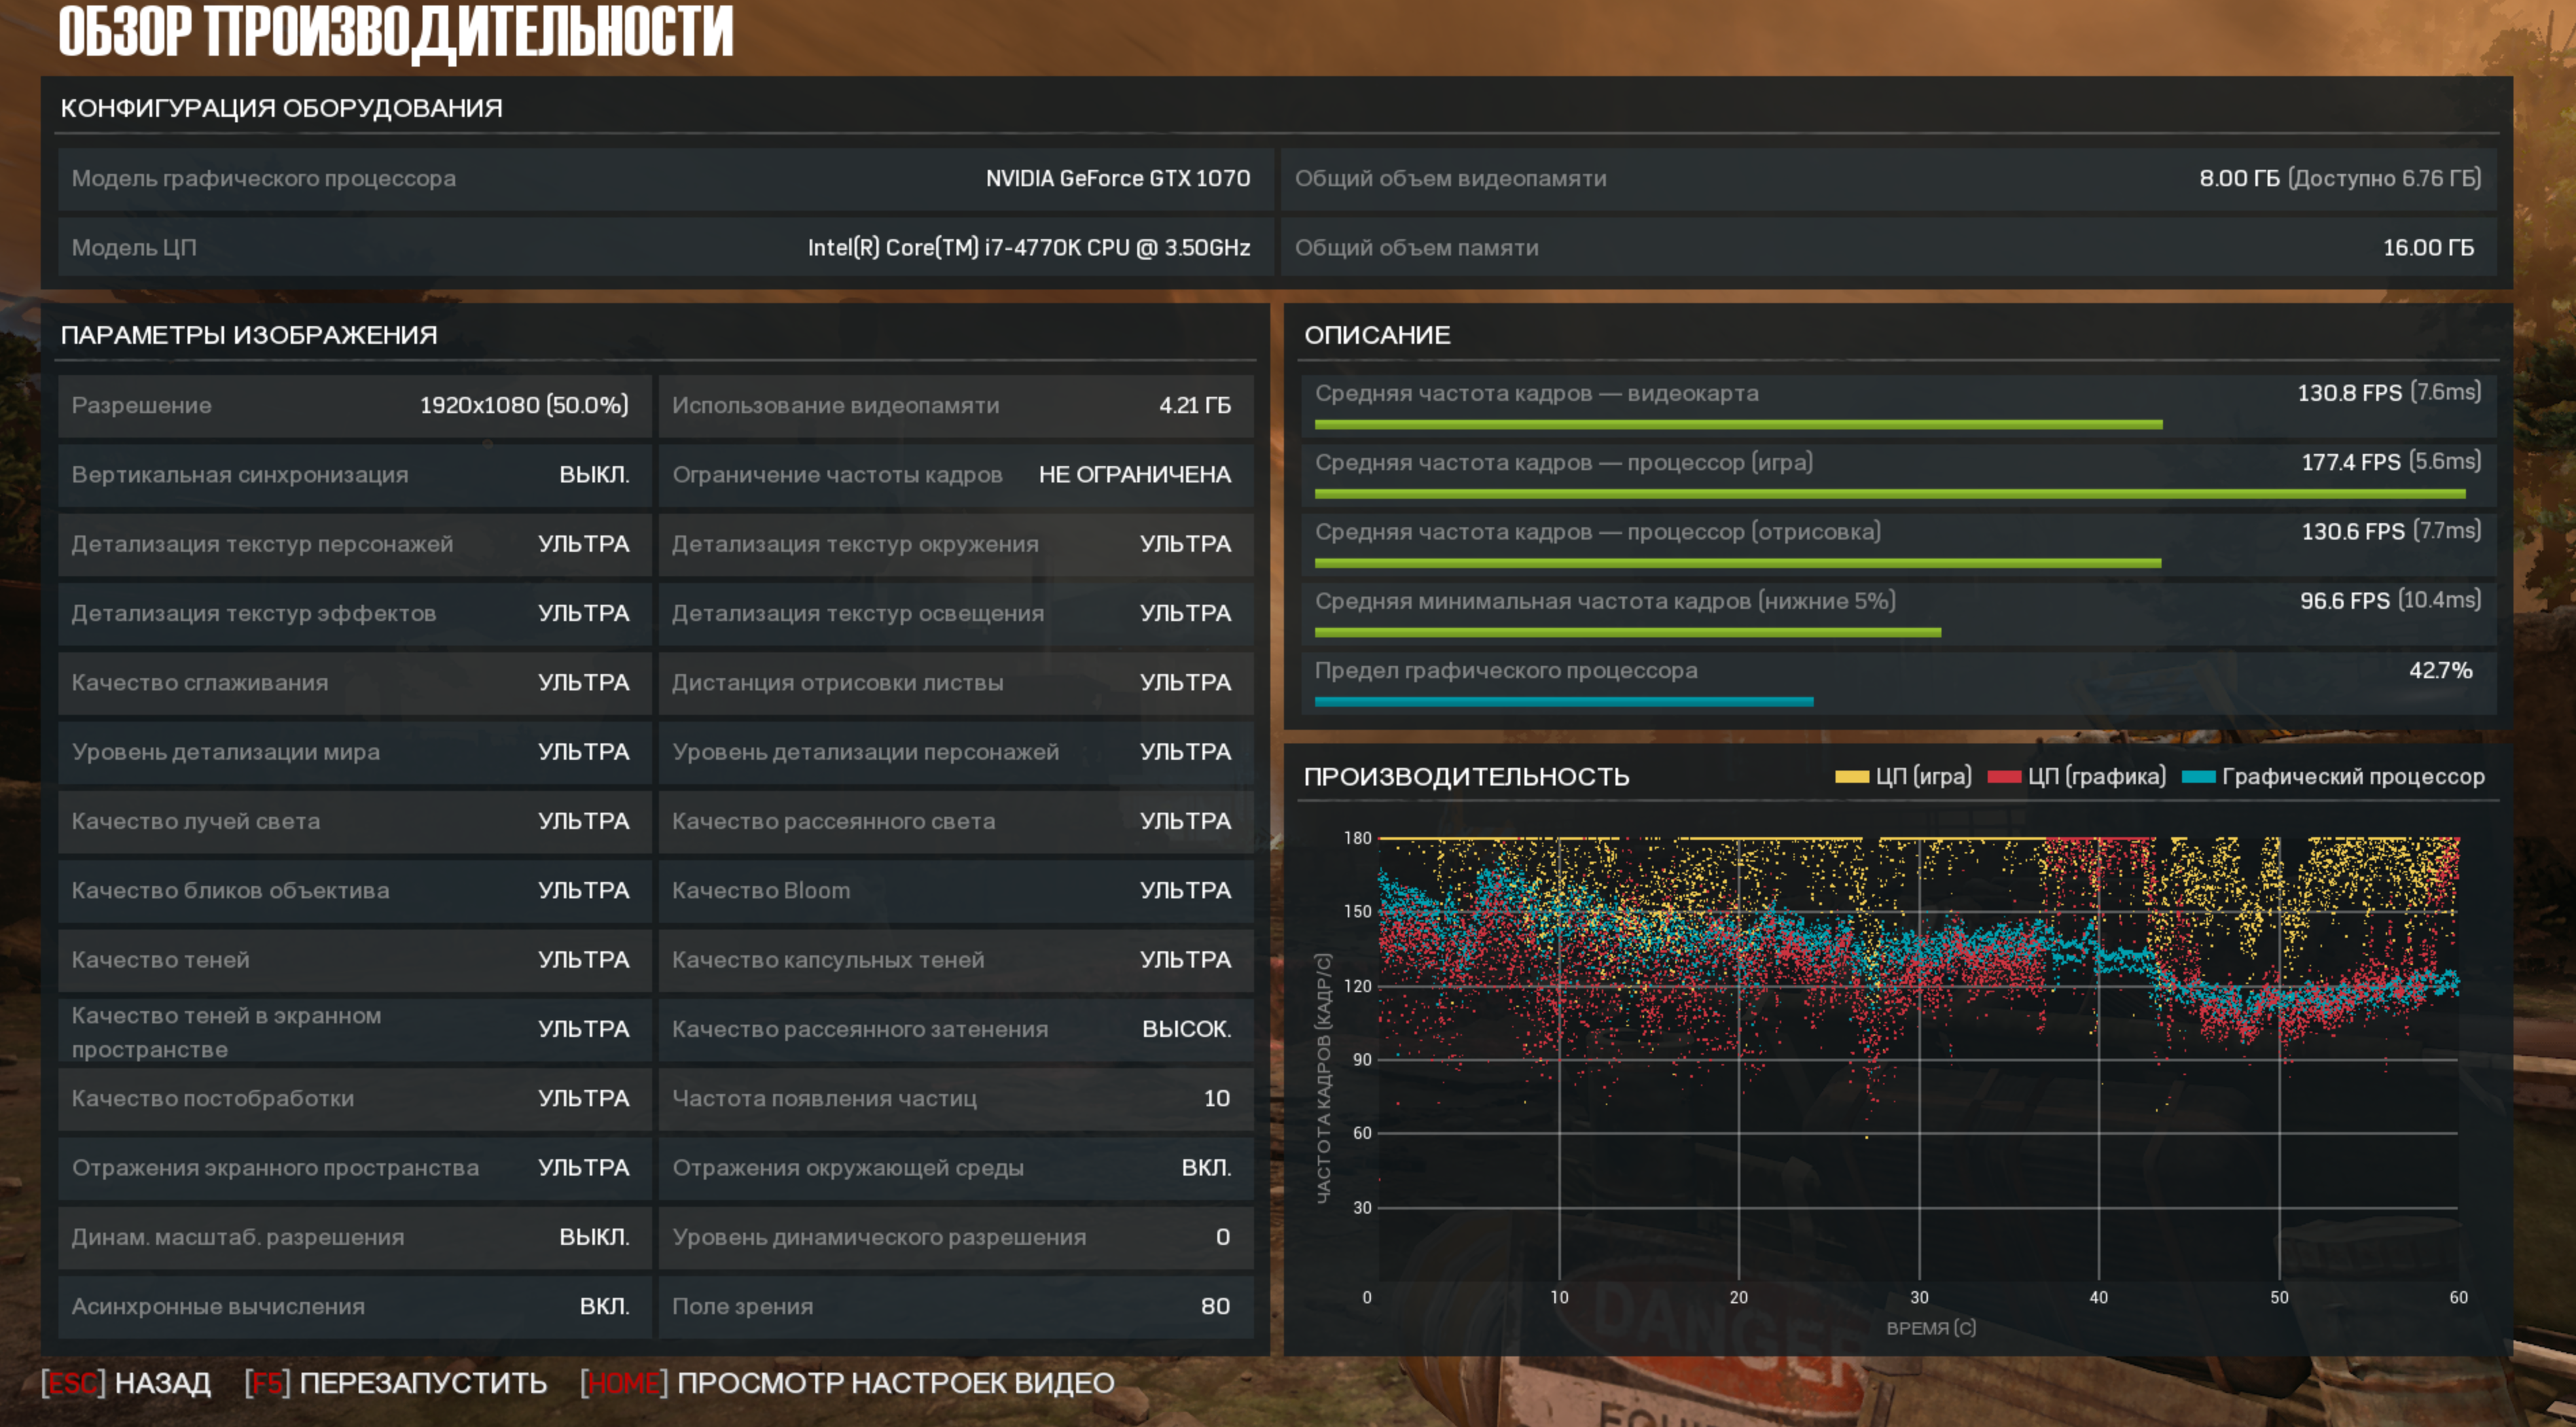Open ПРОСМОТР НАСТРОЕК ВИДЕО via HOME

pos(848,1383)
